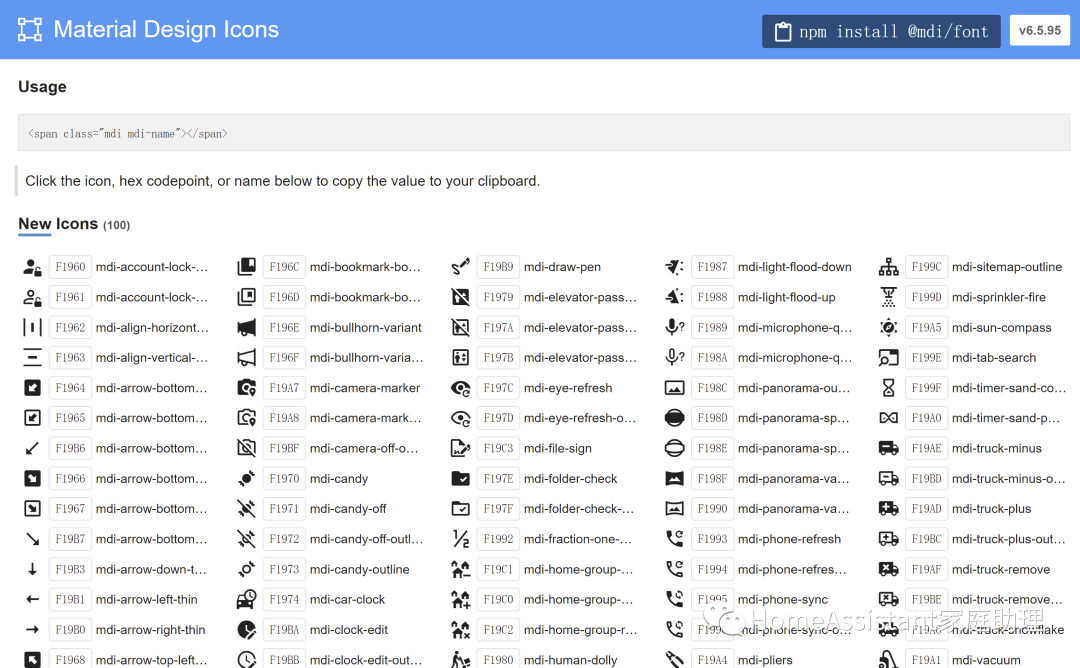The image size is (1080, 668).
Task: Click the mdi-light-flood-down icon
Action: pyautogui.click(x=674, y=267)
